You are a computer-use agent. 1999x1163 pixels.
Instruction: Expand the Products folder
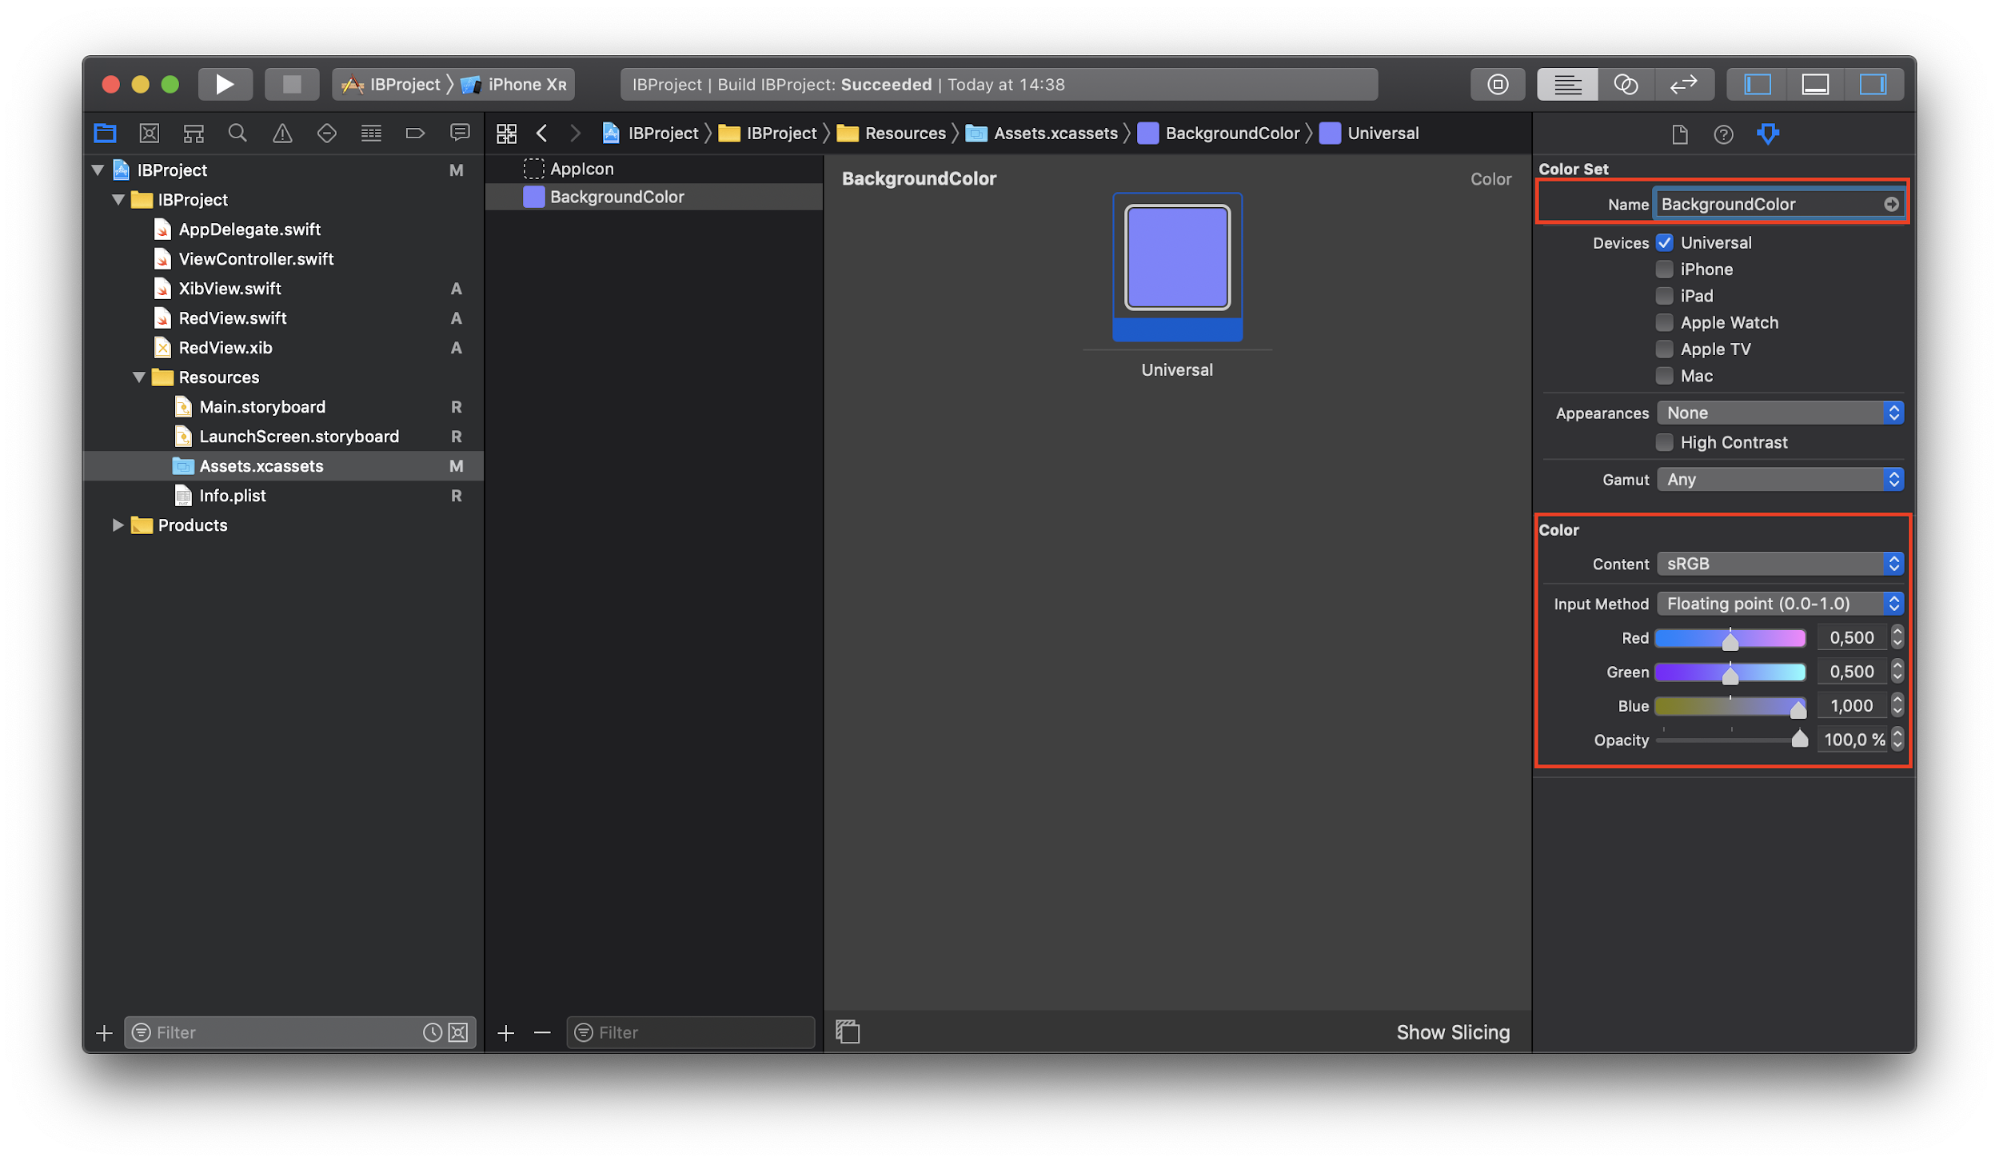point(118,525)
